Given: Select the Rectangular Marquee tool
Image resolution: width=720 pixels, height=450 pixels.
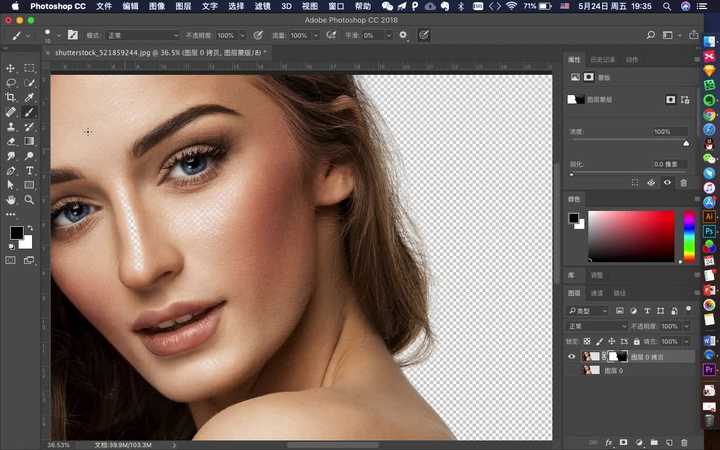Looking at the screenshot, I should [29, 68].
